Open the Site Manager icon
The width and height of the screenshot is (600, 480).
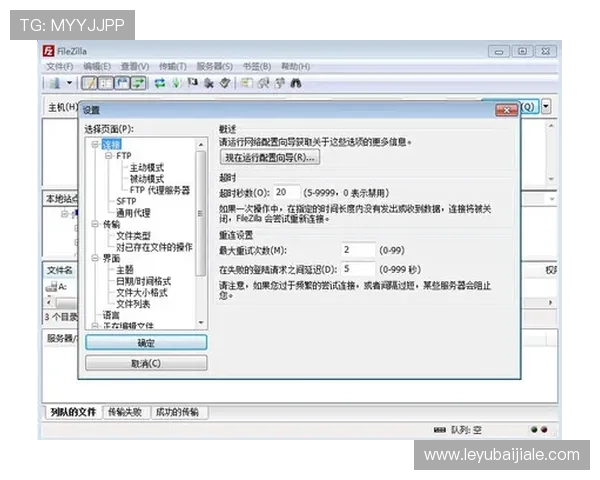point(55,83)
